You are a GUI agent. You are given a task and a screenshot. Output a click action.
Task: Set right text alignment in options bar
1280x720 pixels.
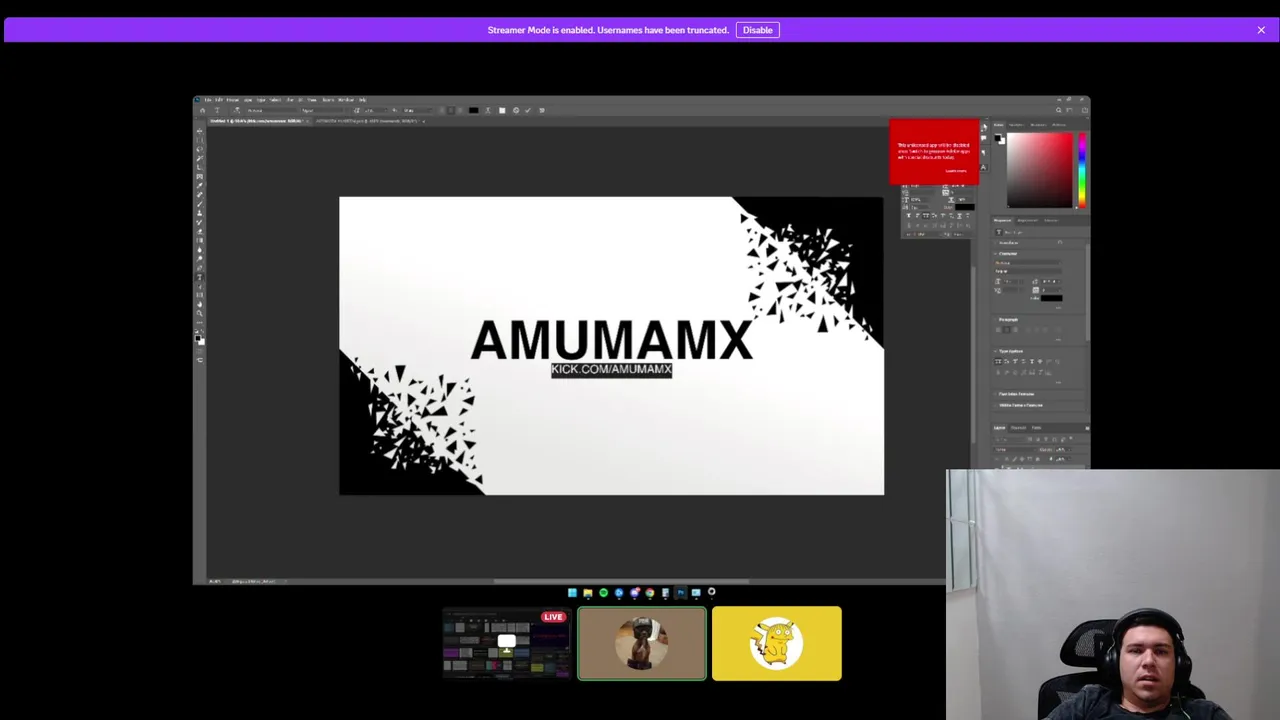[x=460, y=110]
